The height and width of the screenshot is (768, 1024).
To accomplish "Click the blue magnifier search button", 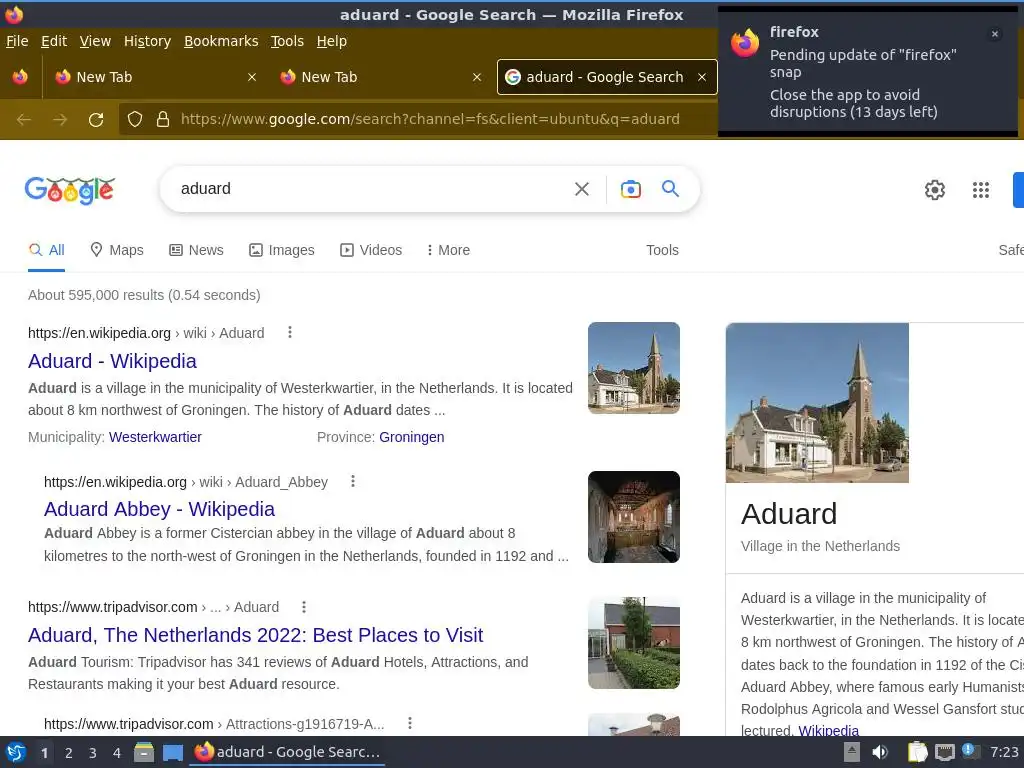I will [670, 189].
